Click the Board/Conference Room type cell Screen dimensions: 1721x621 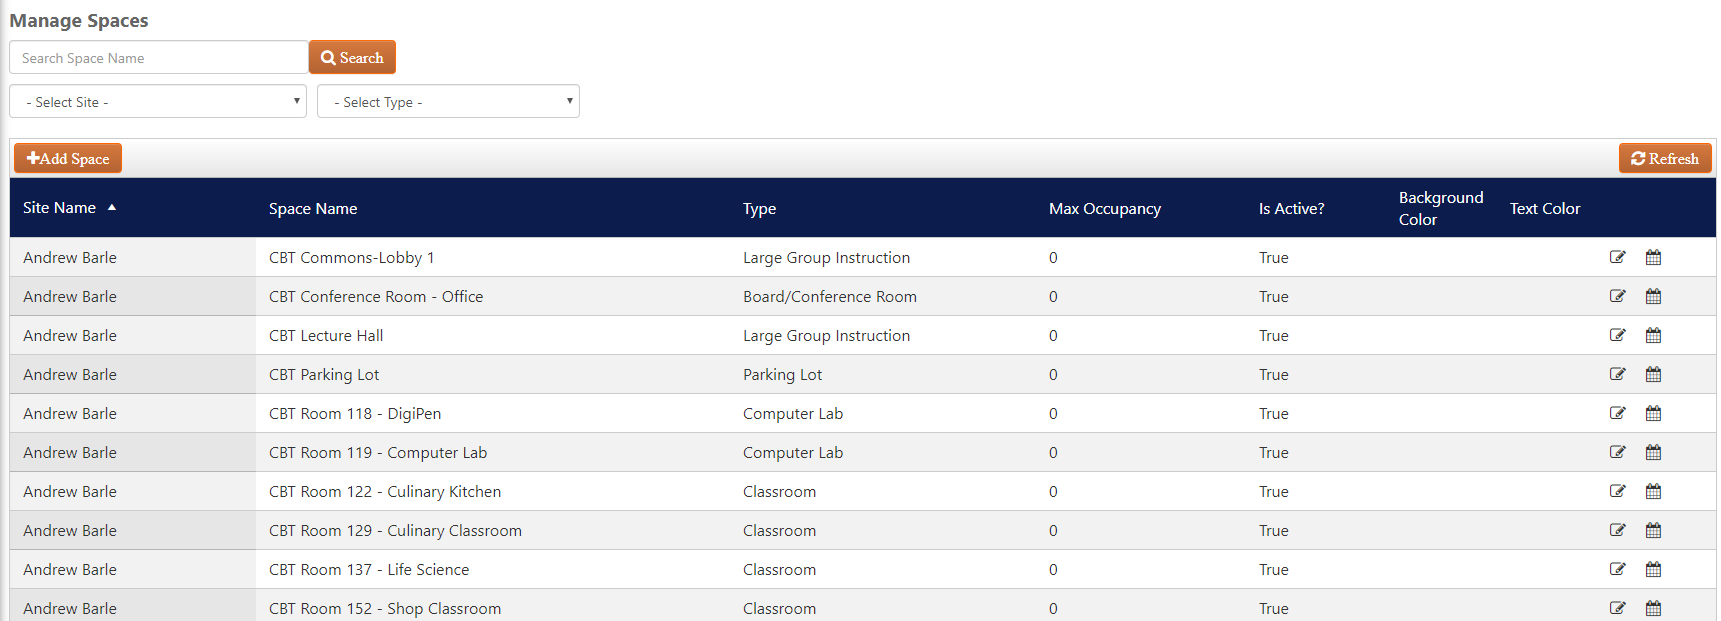point(883,296)
